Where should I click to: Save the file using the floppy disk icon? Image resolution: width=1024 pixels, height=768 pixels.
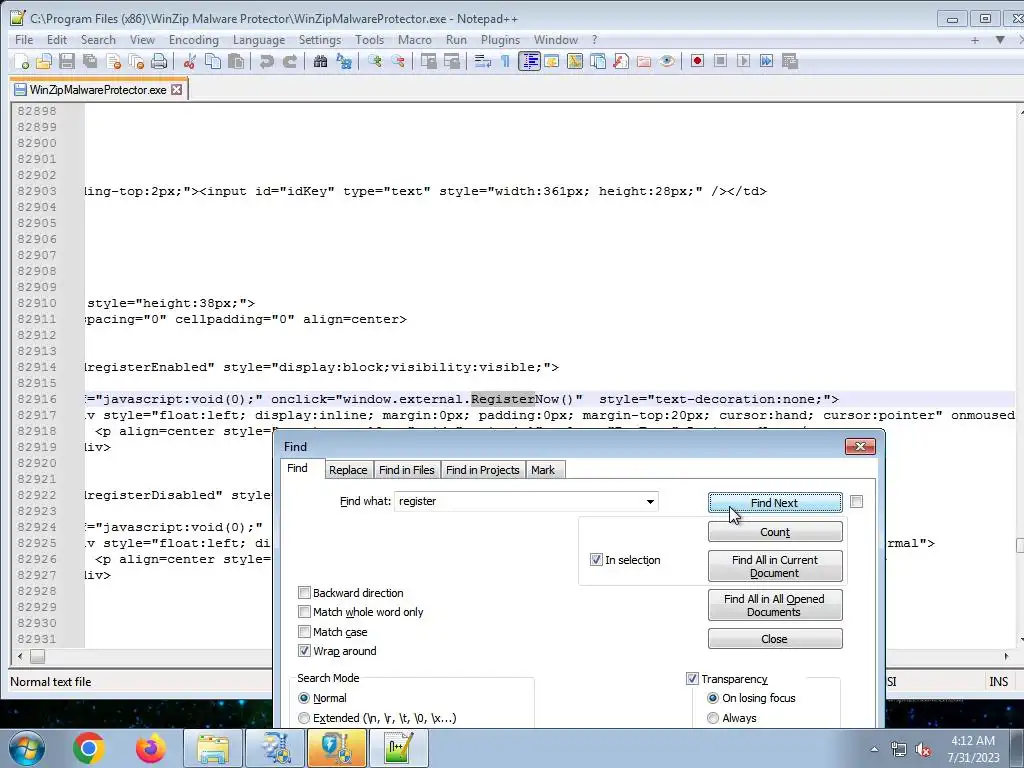[67, 61]
